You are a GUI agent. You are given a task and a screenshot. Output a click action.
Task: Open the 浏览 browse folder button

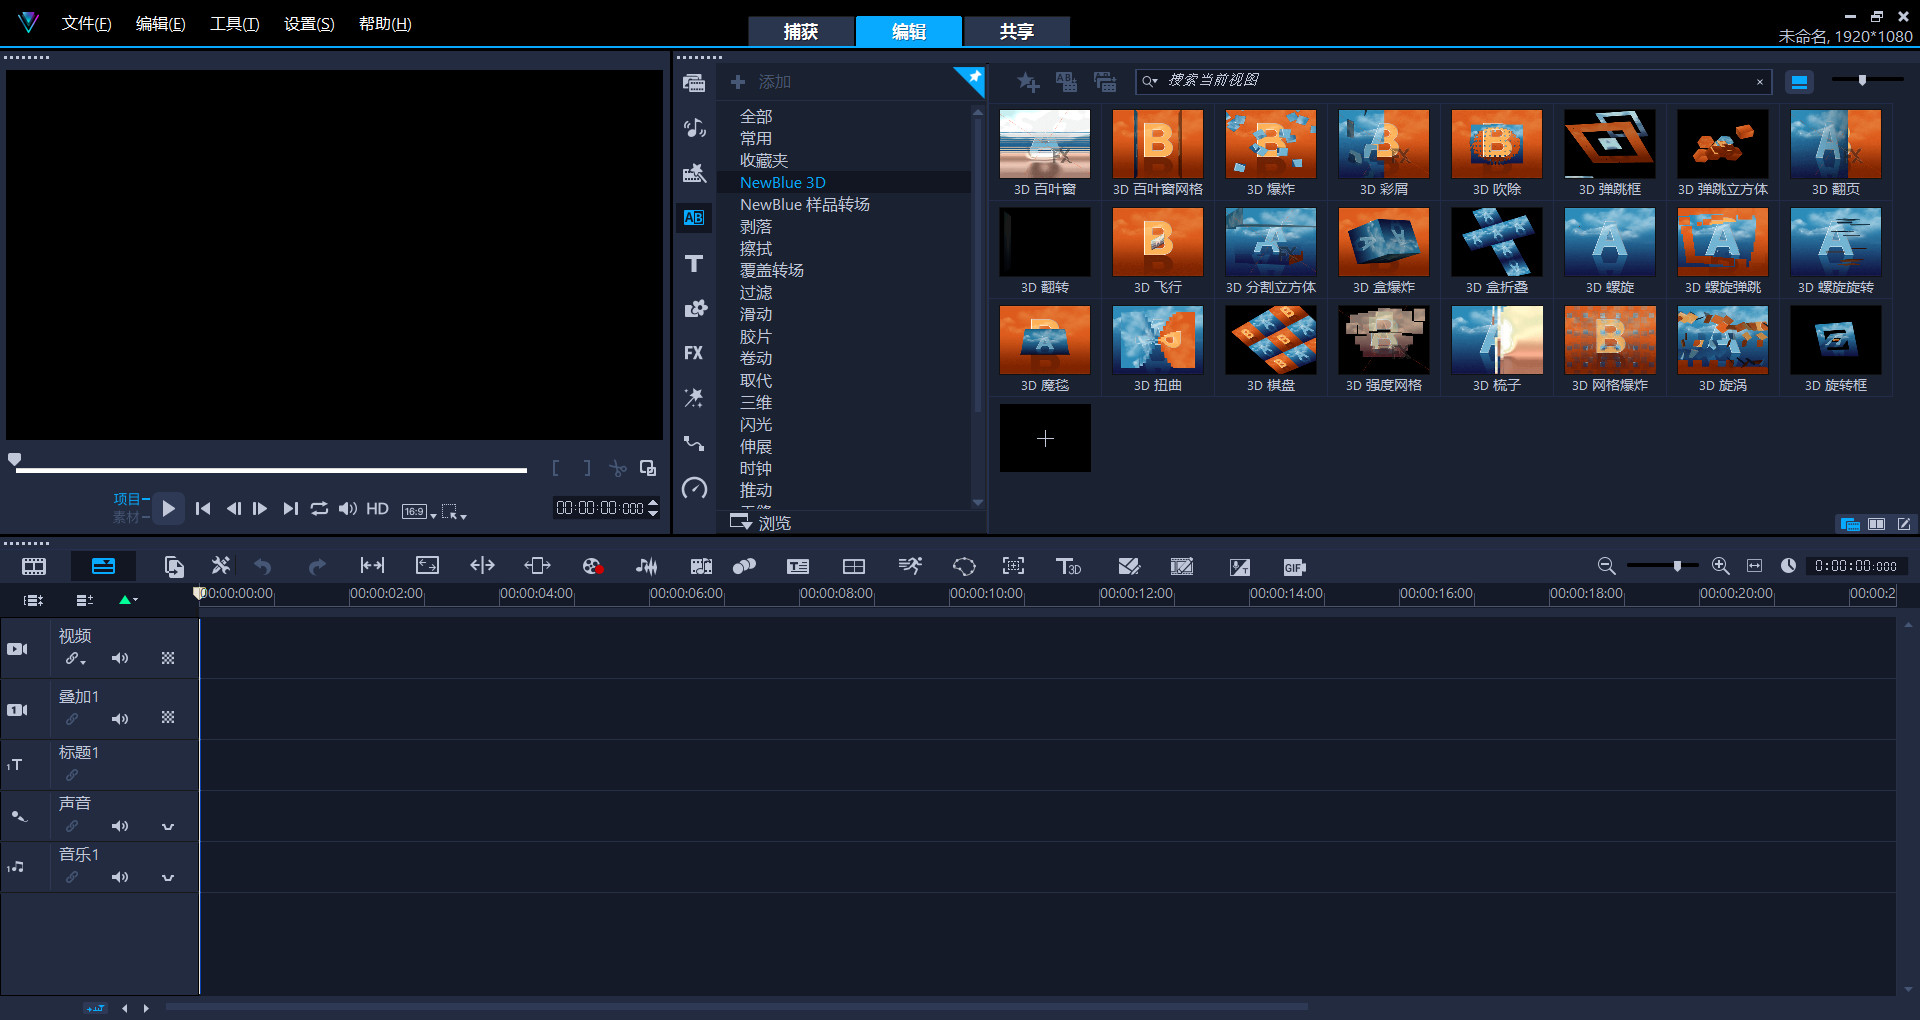tap(761, 522)
